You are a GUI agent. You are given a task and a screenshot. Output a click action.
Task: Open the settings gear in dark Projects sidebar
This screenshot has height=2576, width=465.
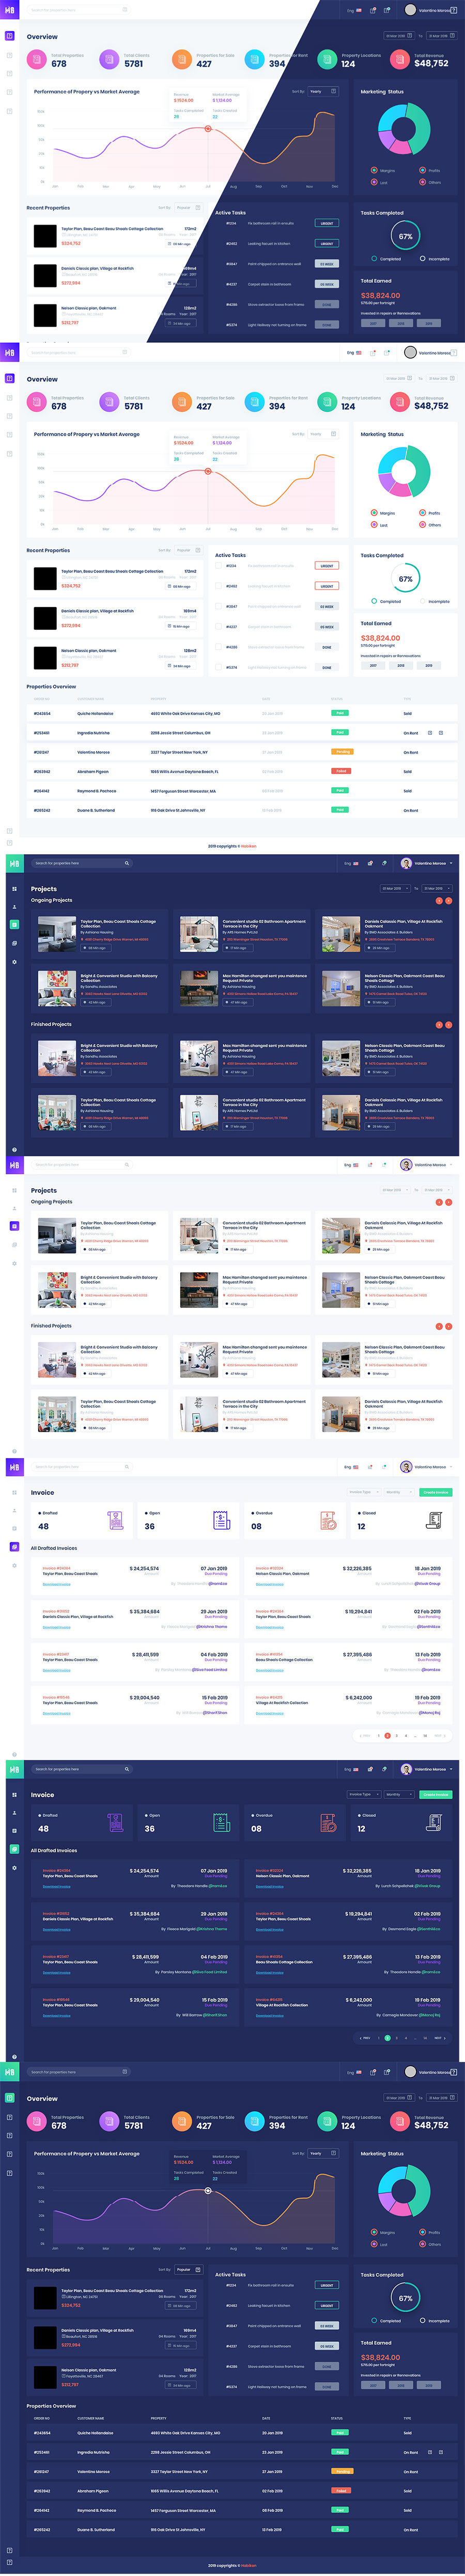14,961
